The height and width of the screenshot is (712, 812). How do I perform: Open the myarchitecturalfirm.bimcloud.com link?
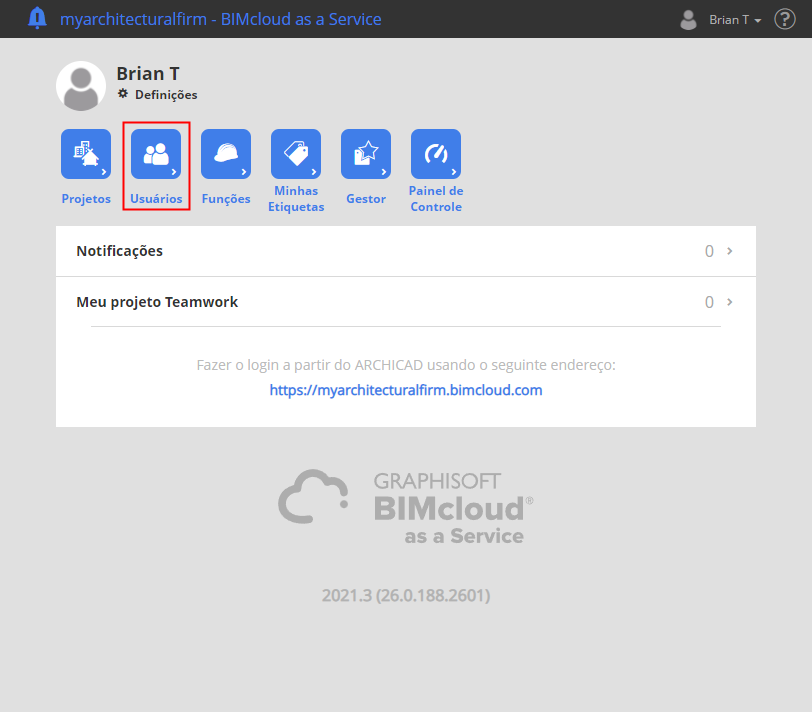pyautogui.click(x=406, y=390)
